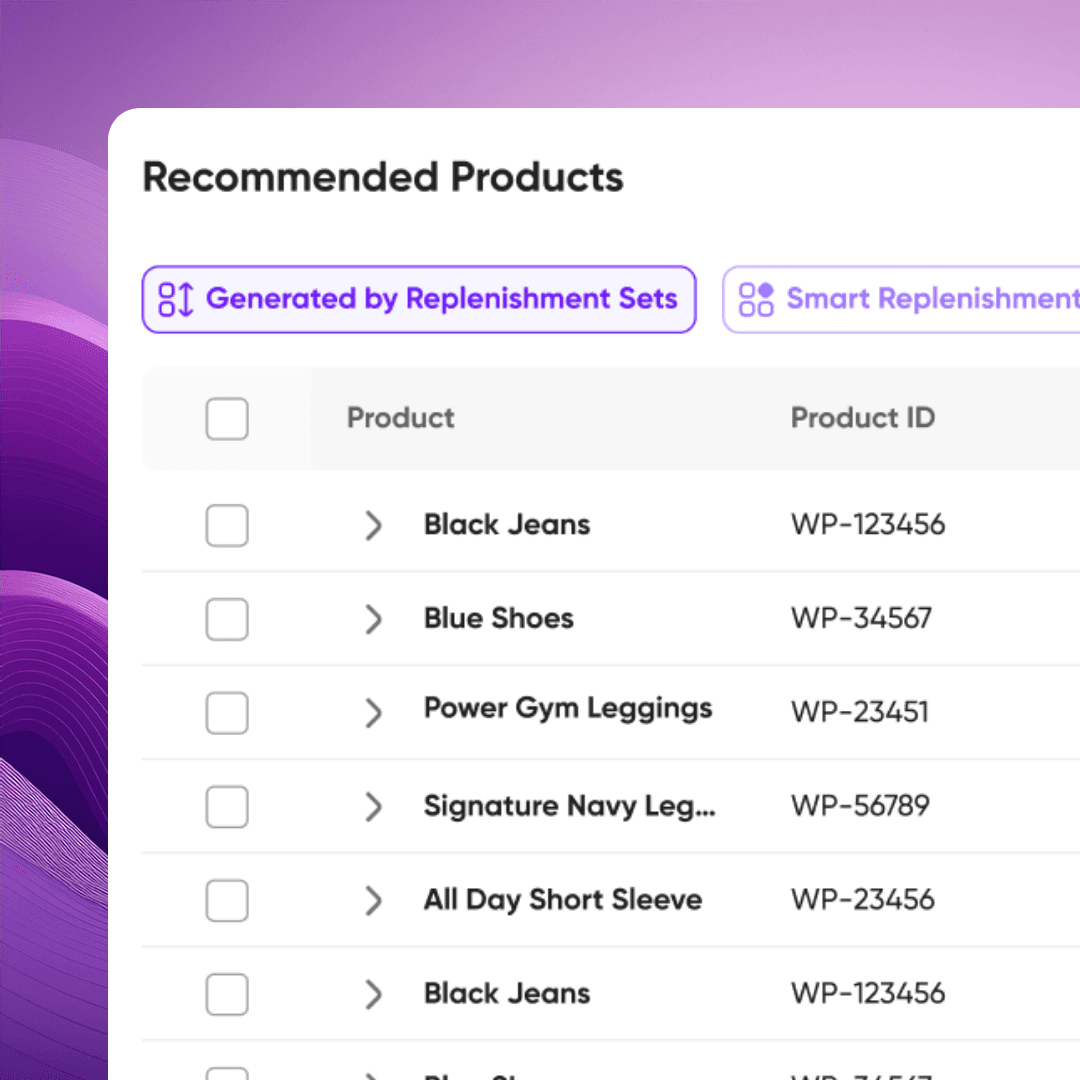Tick the Power Gym Leggings checkbox
Viewport: 1080px width, 1080px height.
(x=227, y=713)
